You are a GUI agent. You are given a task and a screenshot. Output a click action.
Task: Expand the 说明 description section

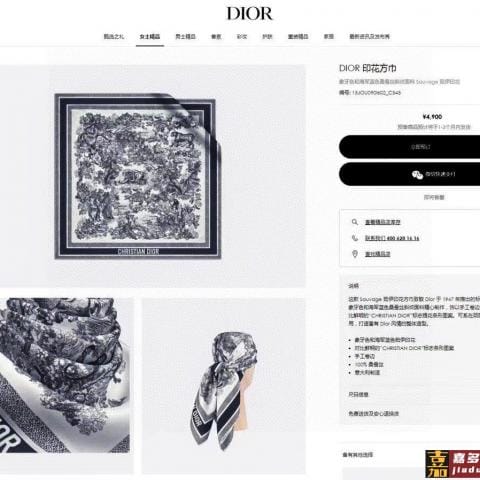point(354,286)
